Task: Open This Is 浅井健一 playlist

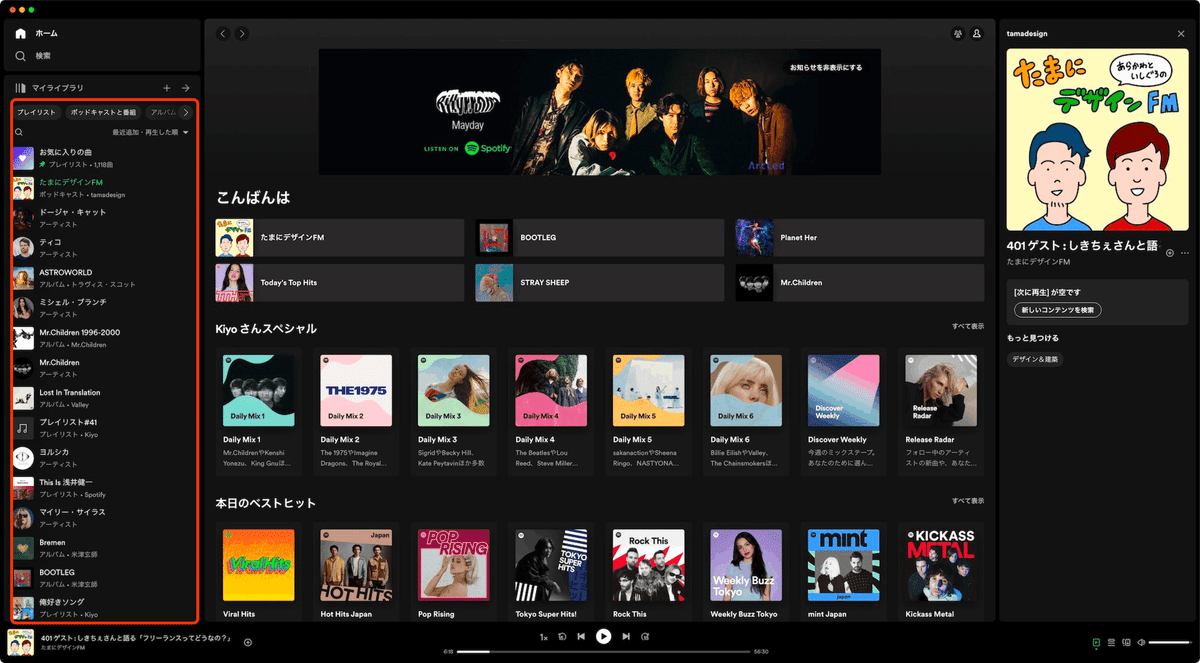Action: point(104,487)
